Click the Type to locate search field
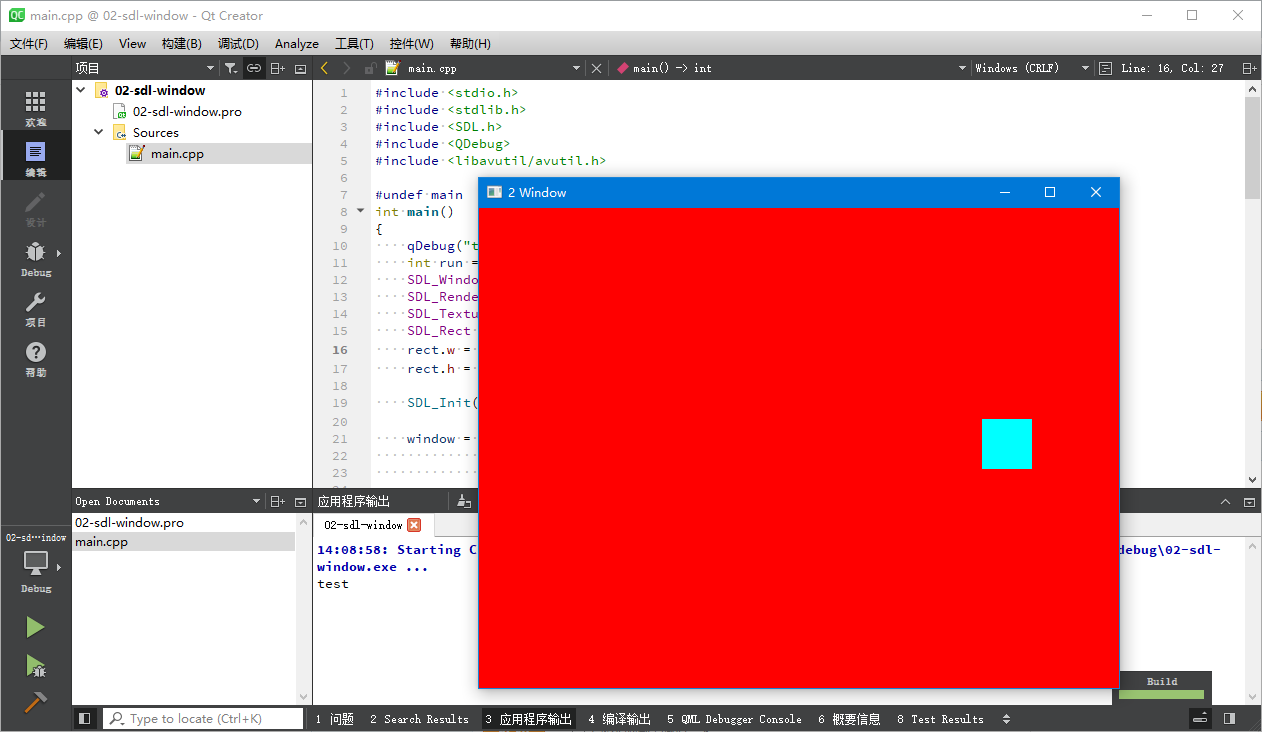 click(203, 719)
